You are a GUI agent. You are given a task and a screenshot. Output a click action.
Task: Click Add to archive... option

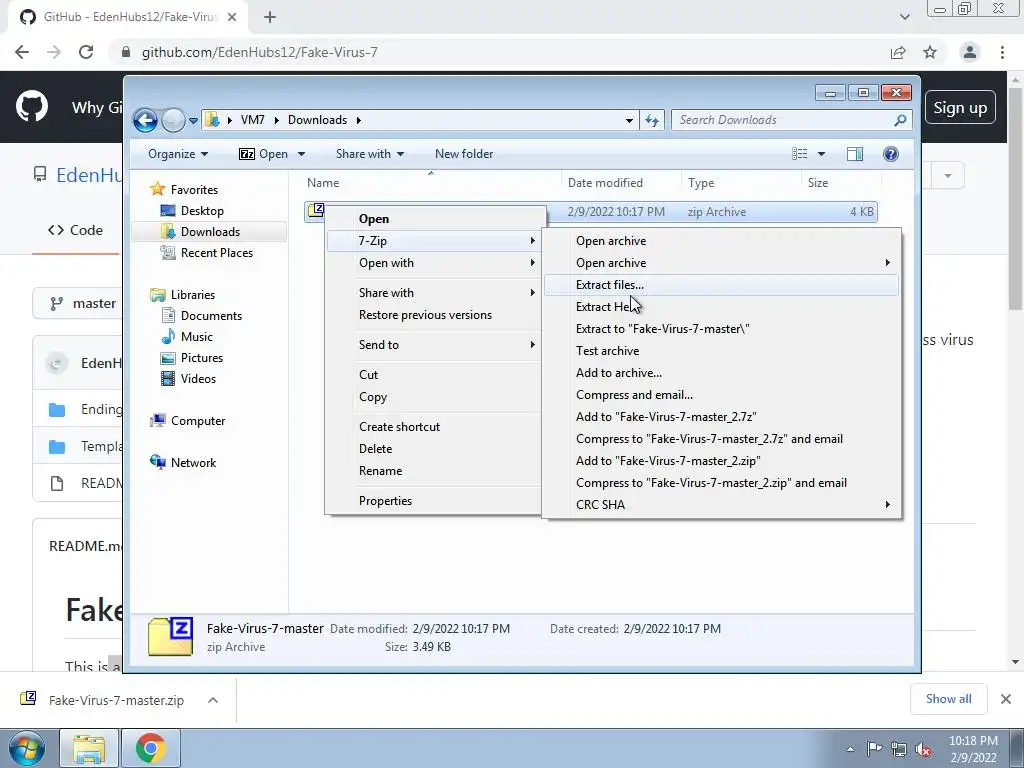click(722, 373)
